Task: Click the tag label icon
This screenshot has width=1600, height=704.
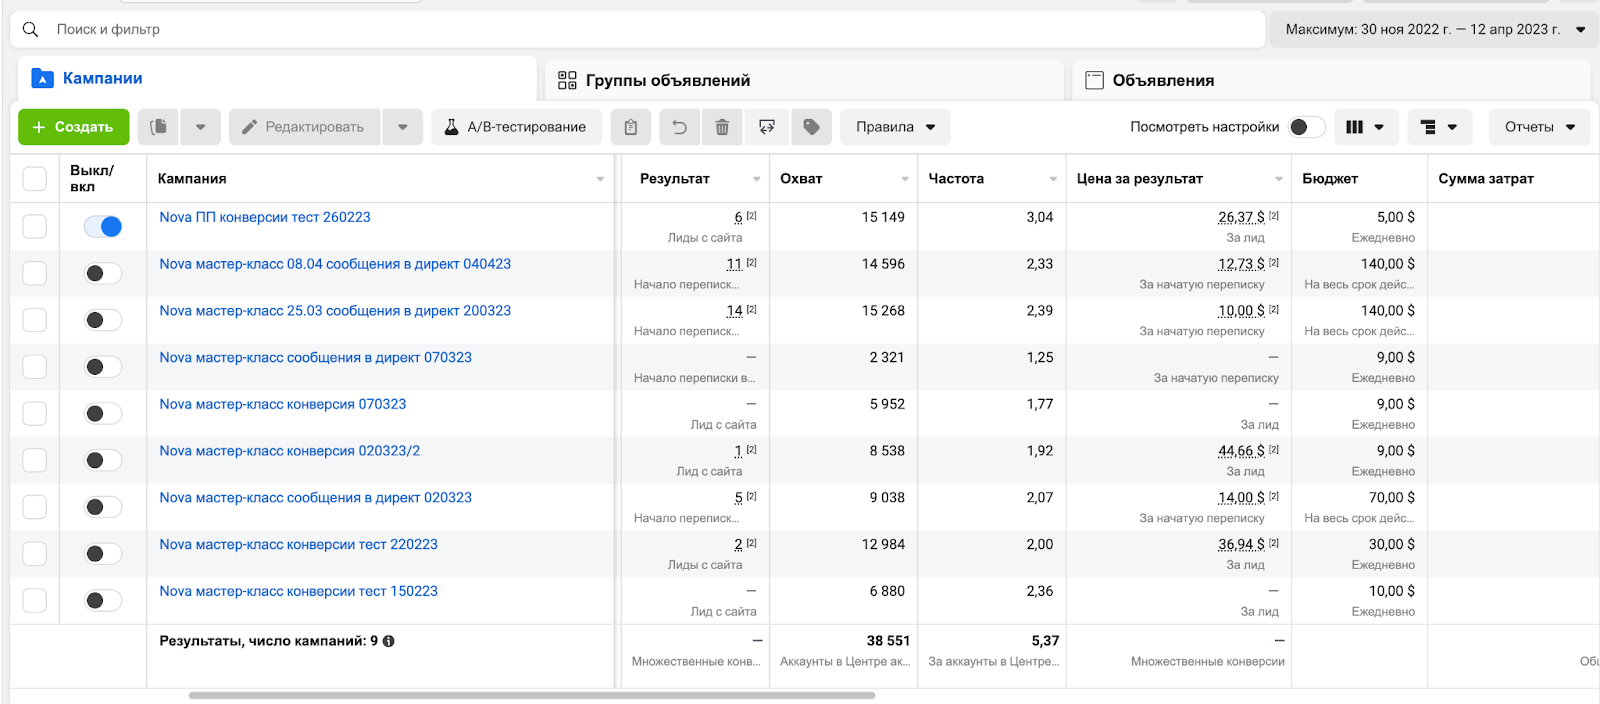Action: tap(811, 127)
